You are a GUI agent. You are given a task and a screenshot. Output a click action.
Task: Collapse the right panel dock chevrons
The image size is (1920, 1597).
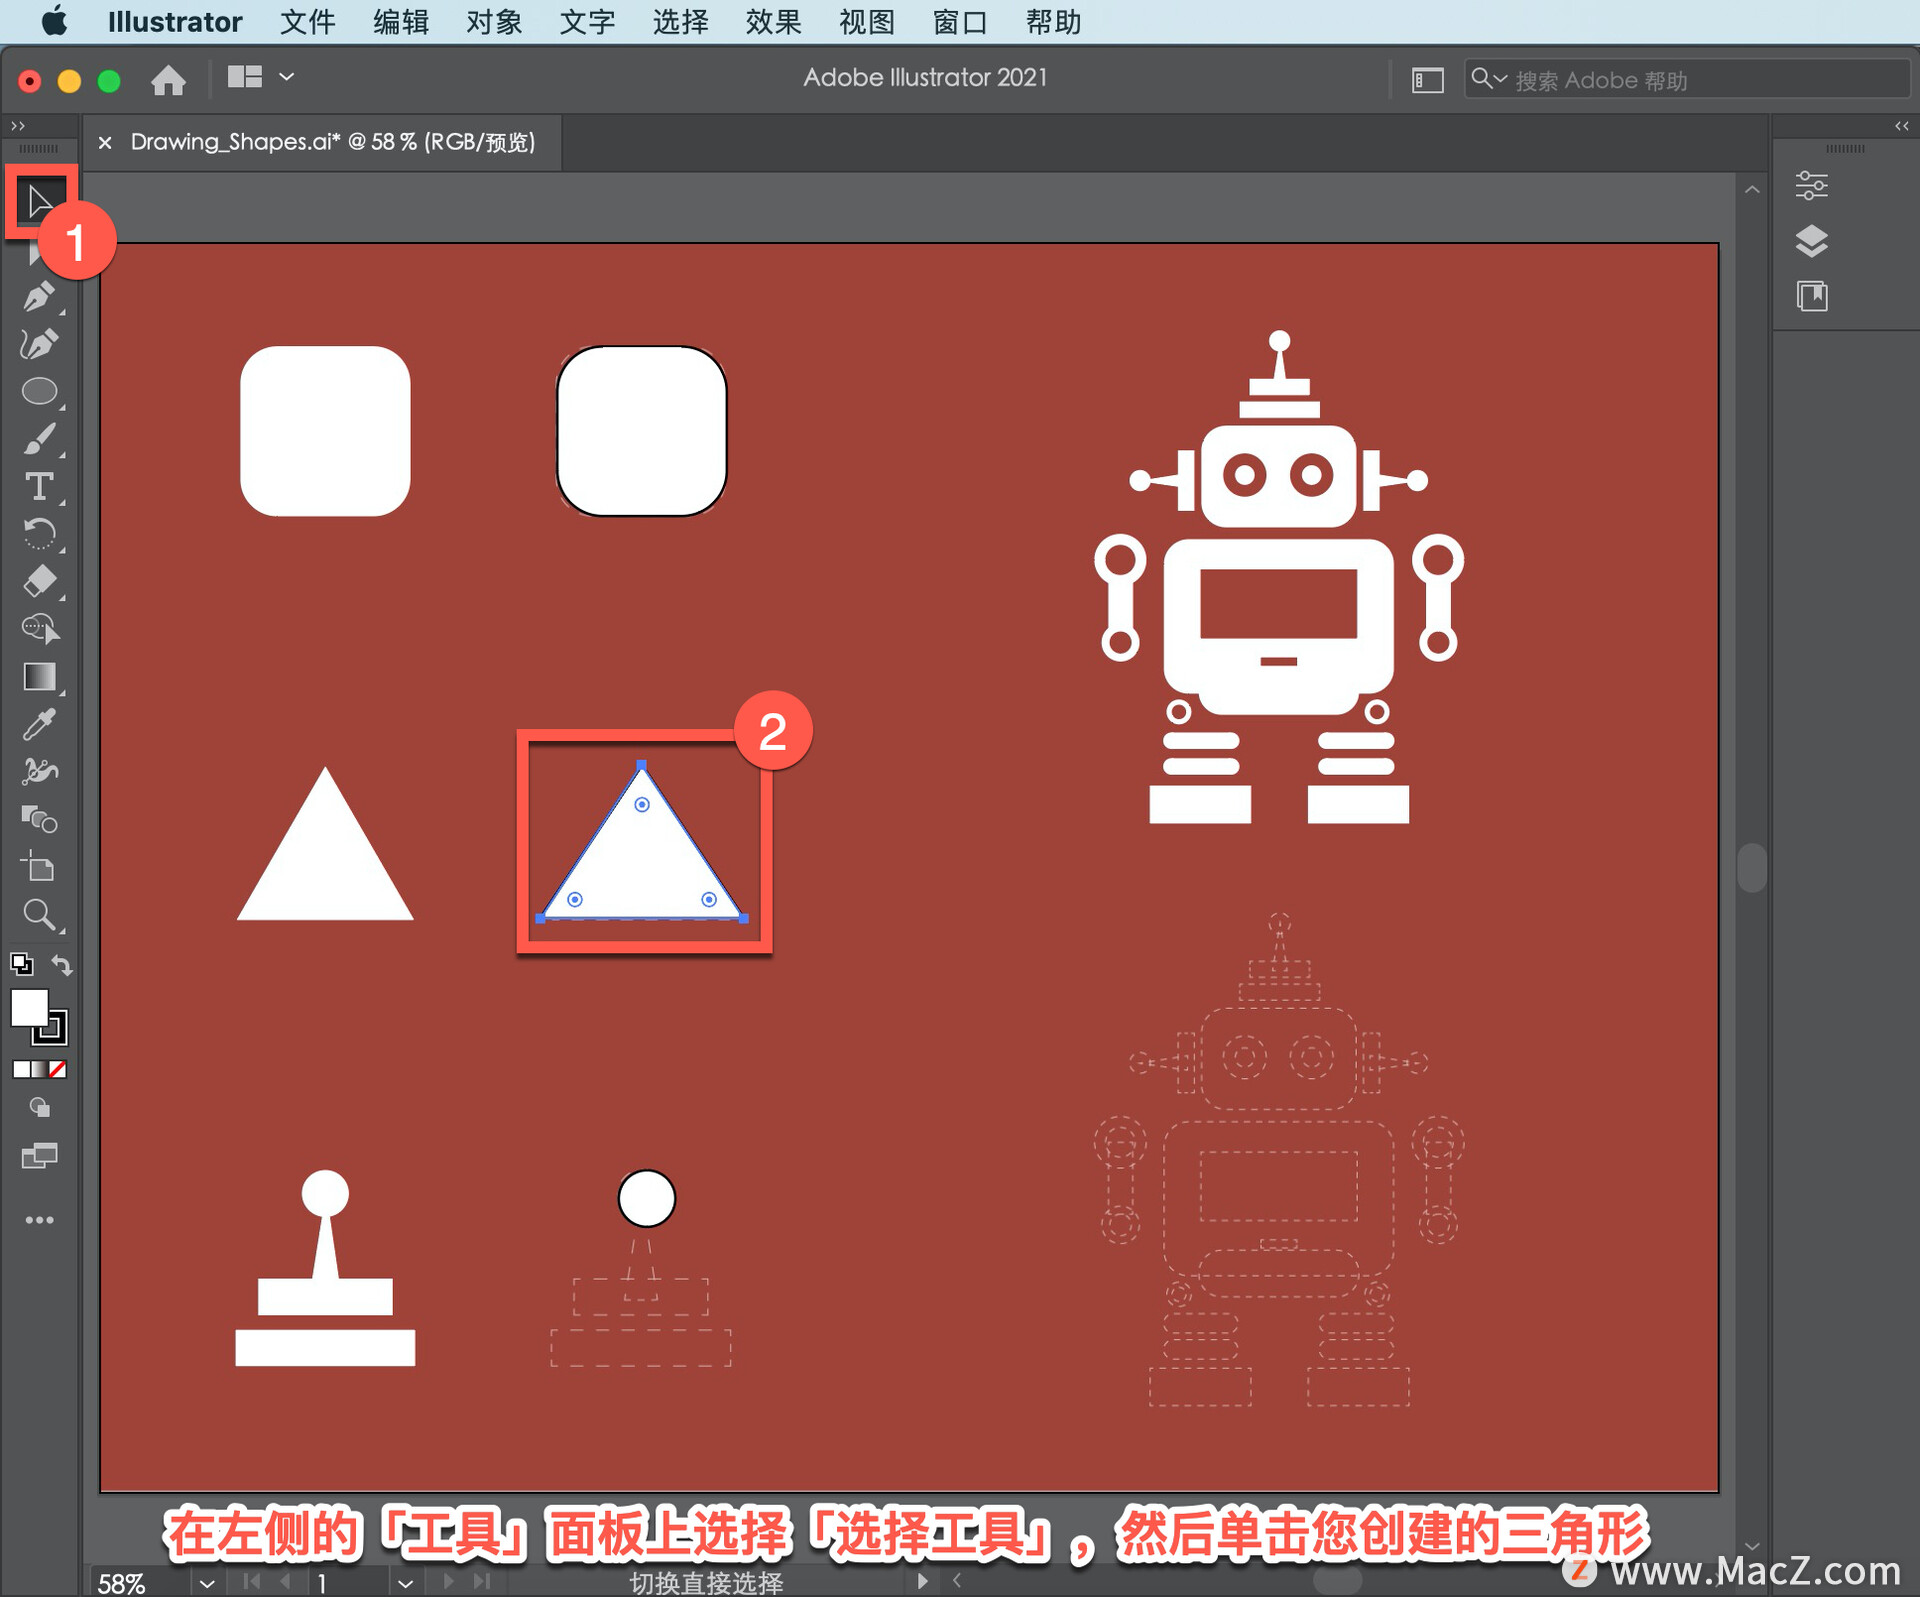pyautogui.click(x=1901, y=126)
